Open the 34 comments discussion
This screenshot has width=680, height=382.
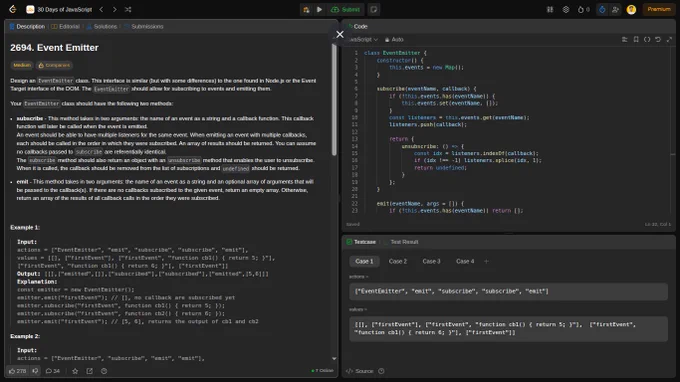pyautogui.click(x=53, y=371)
